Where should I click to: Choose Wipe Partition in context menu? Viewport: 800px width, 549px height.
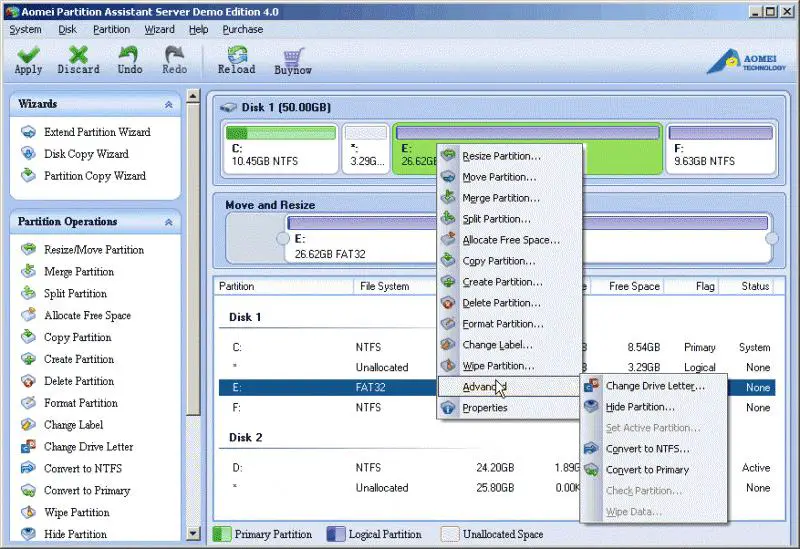coord(510,365)
